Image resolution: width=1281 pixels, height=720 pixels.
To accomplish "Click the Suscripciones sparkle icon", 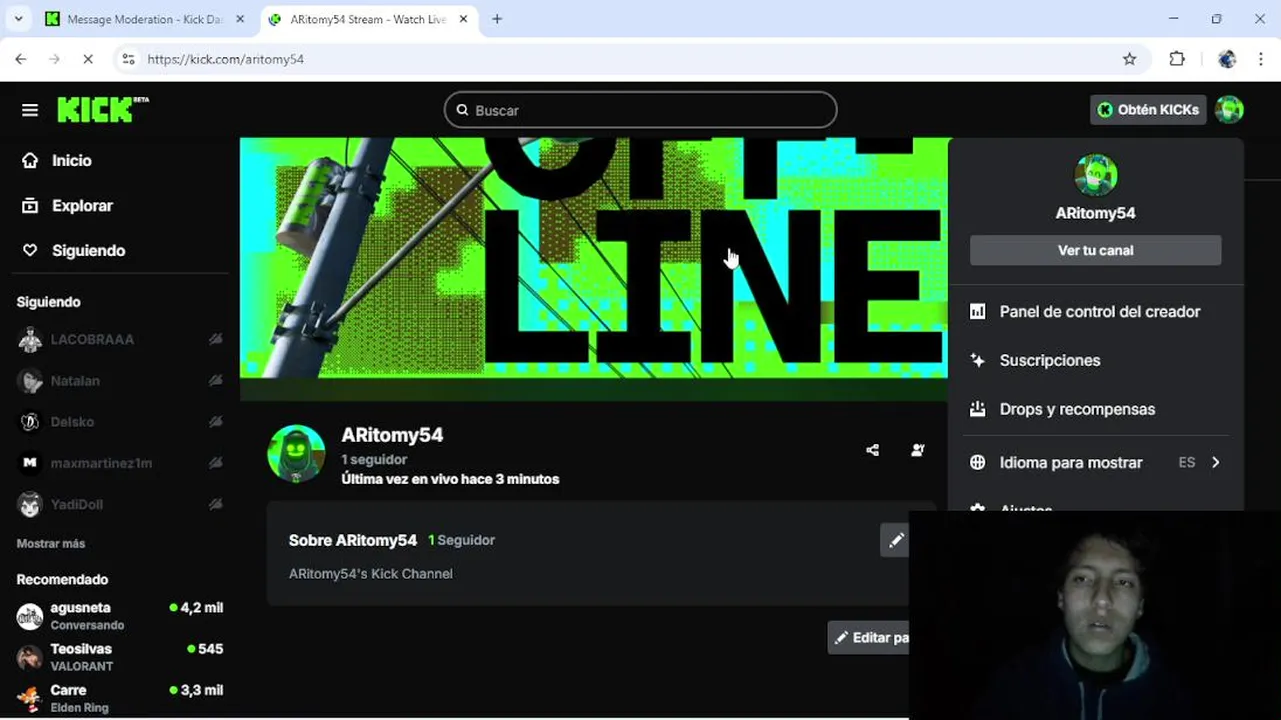I will point(978,360).
